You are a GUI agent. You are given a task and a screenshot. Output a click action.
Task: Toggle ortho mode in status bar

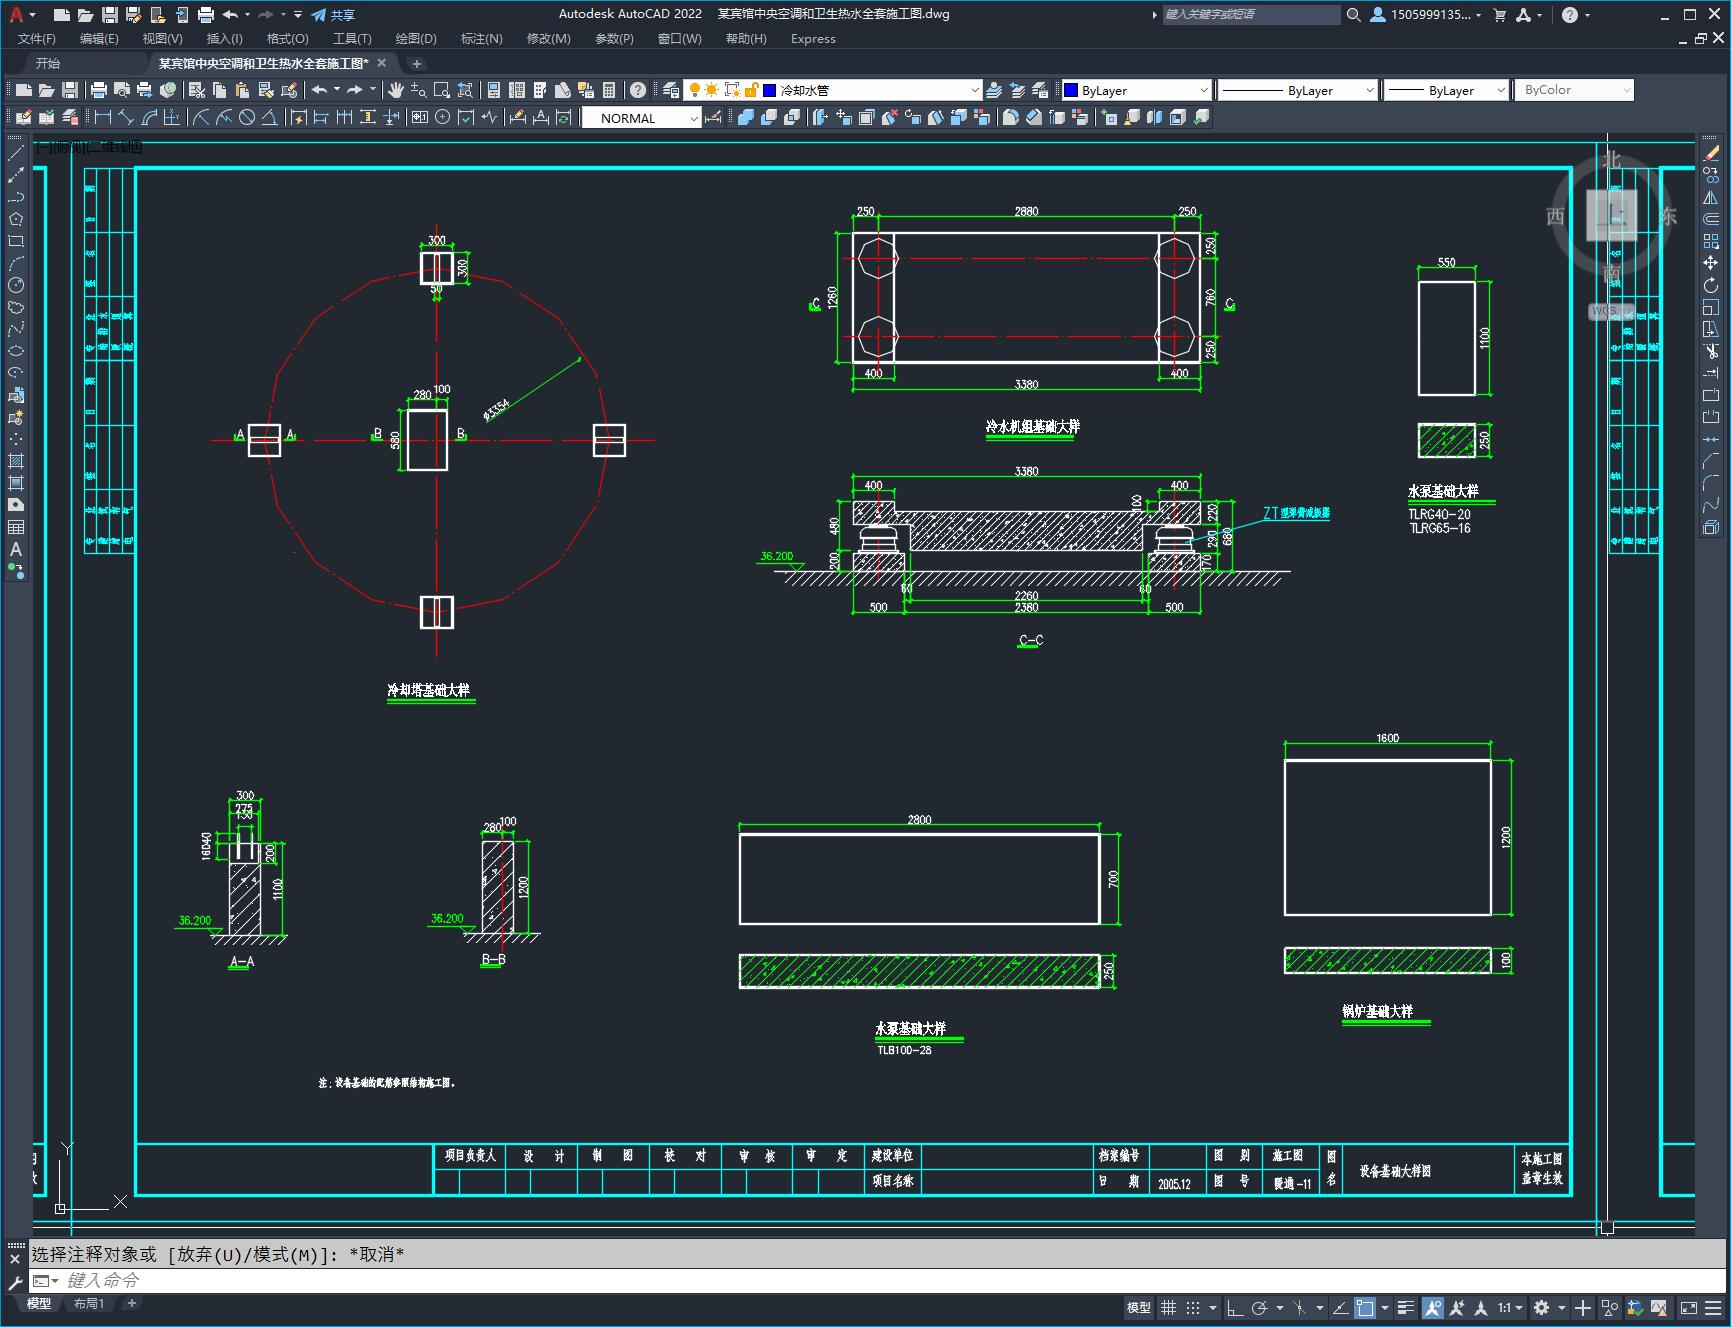[1235, 1307]
